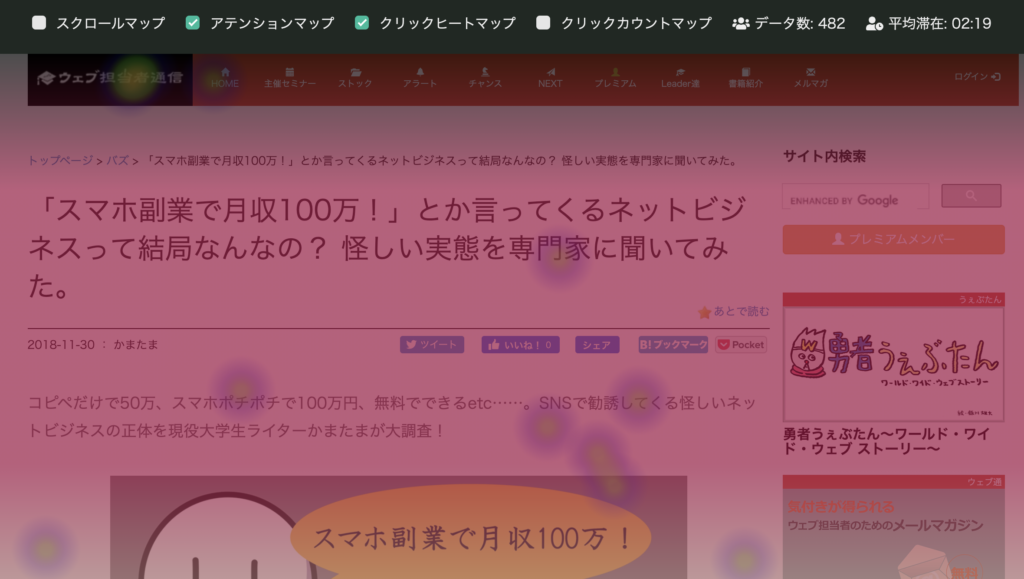
Task: Click the author name かまたま
Action: click(x=136, y=345)
